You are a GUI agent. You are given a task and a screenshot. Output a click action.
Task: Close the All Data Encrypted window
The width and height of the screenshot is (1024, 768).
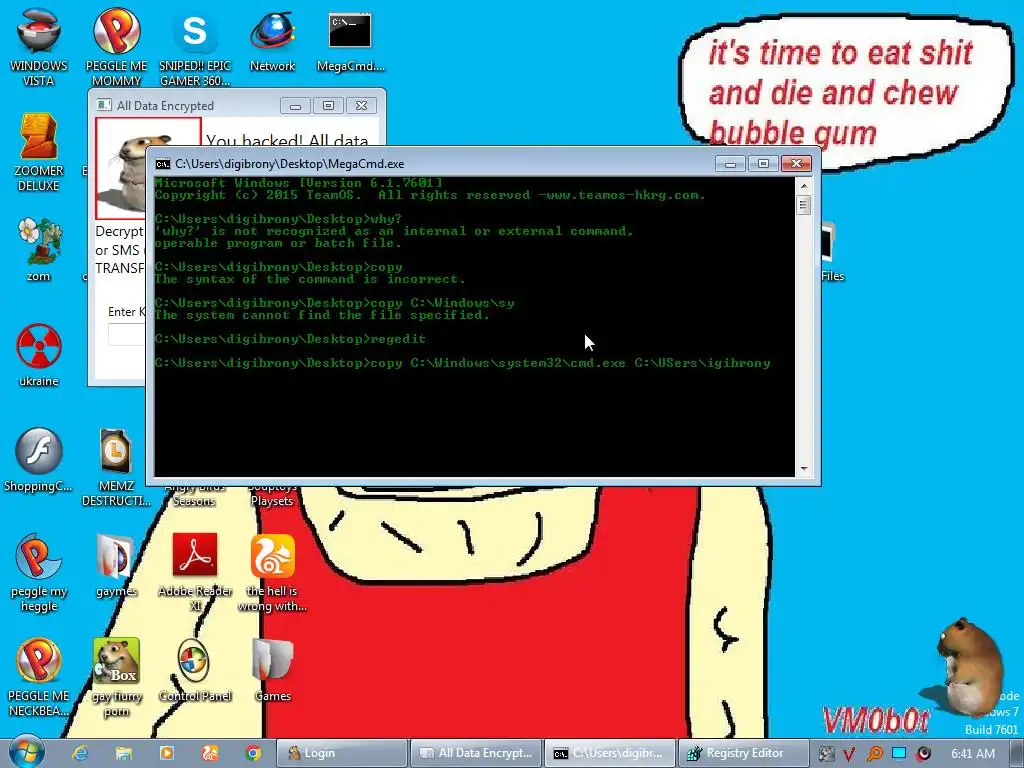coord(361,106)
